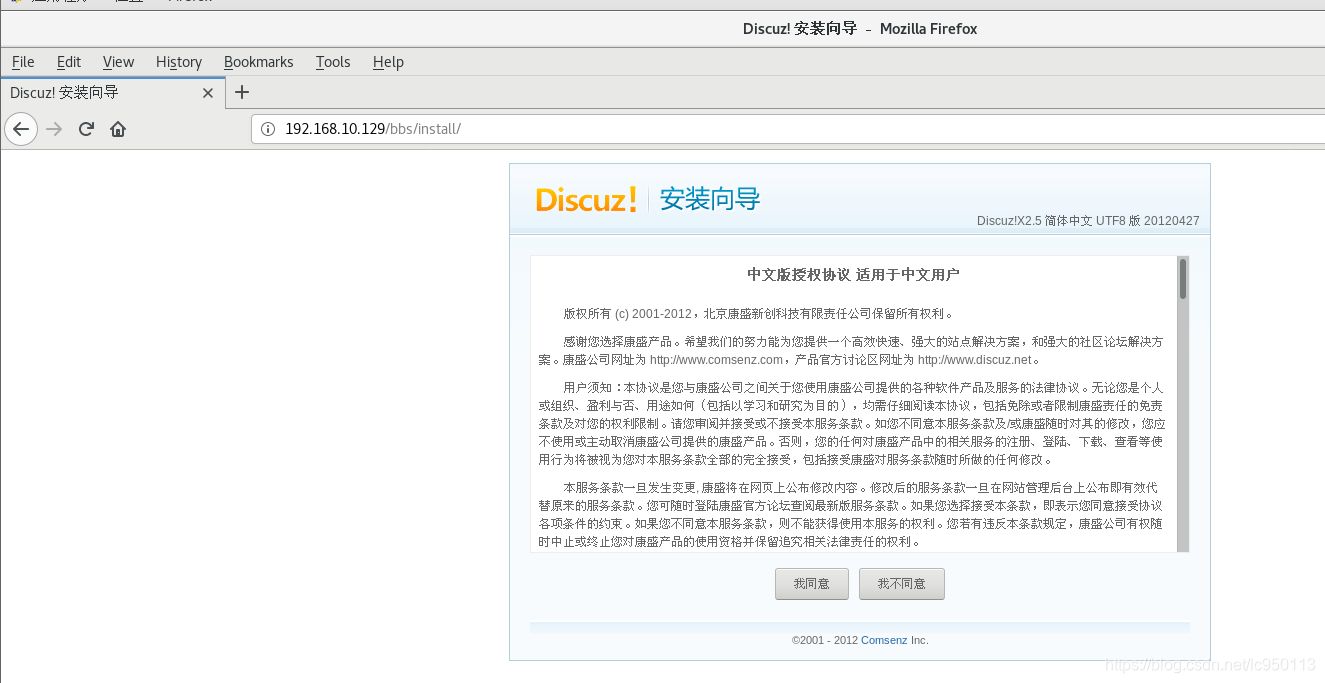Agree to the license with 我同意
Image resolution: width=1325 pixels, height=683 pixels.
coord(812,584)
